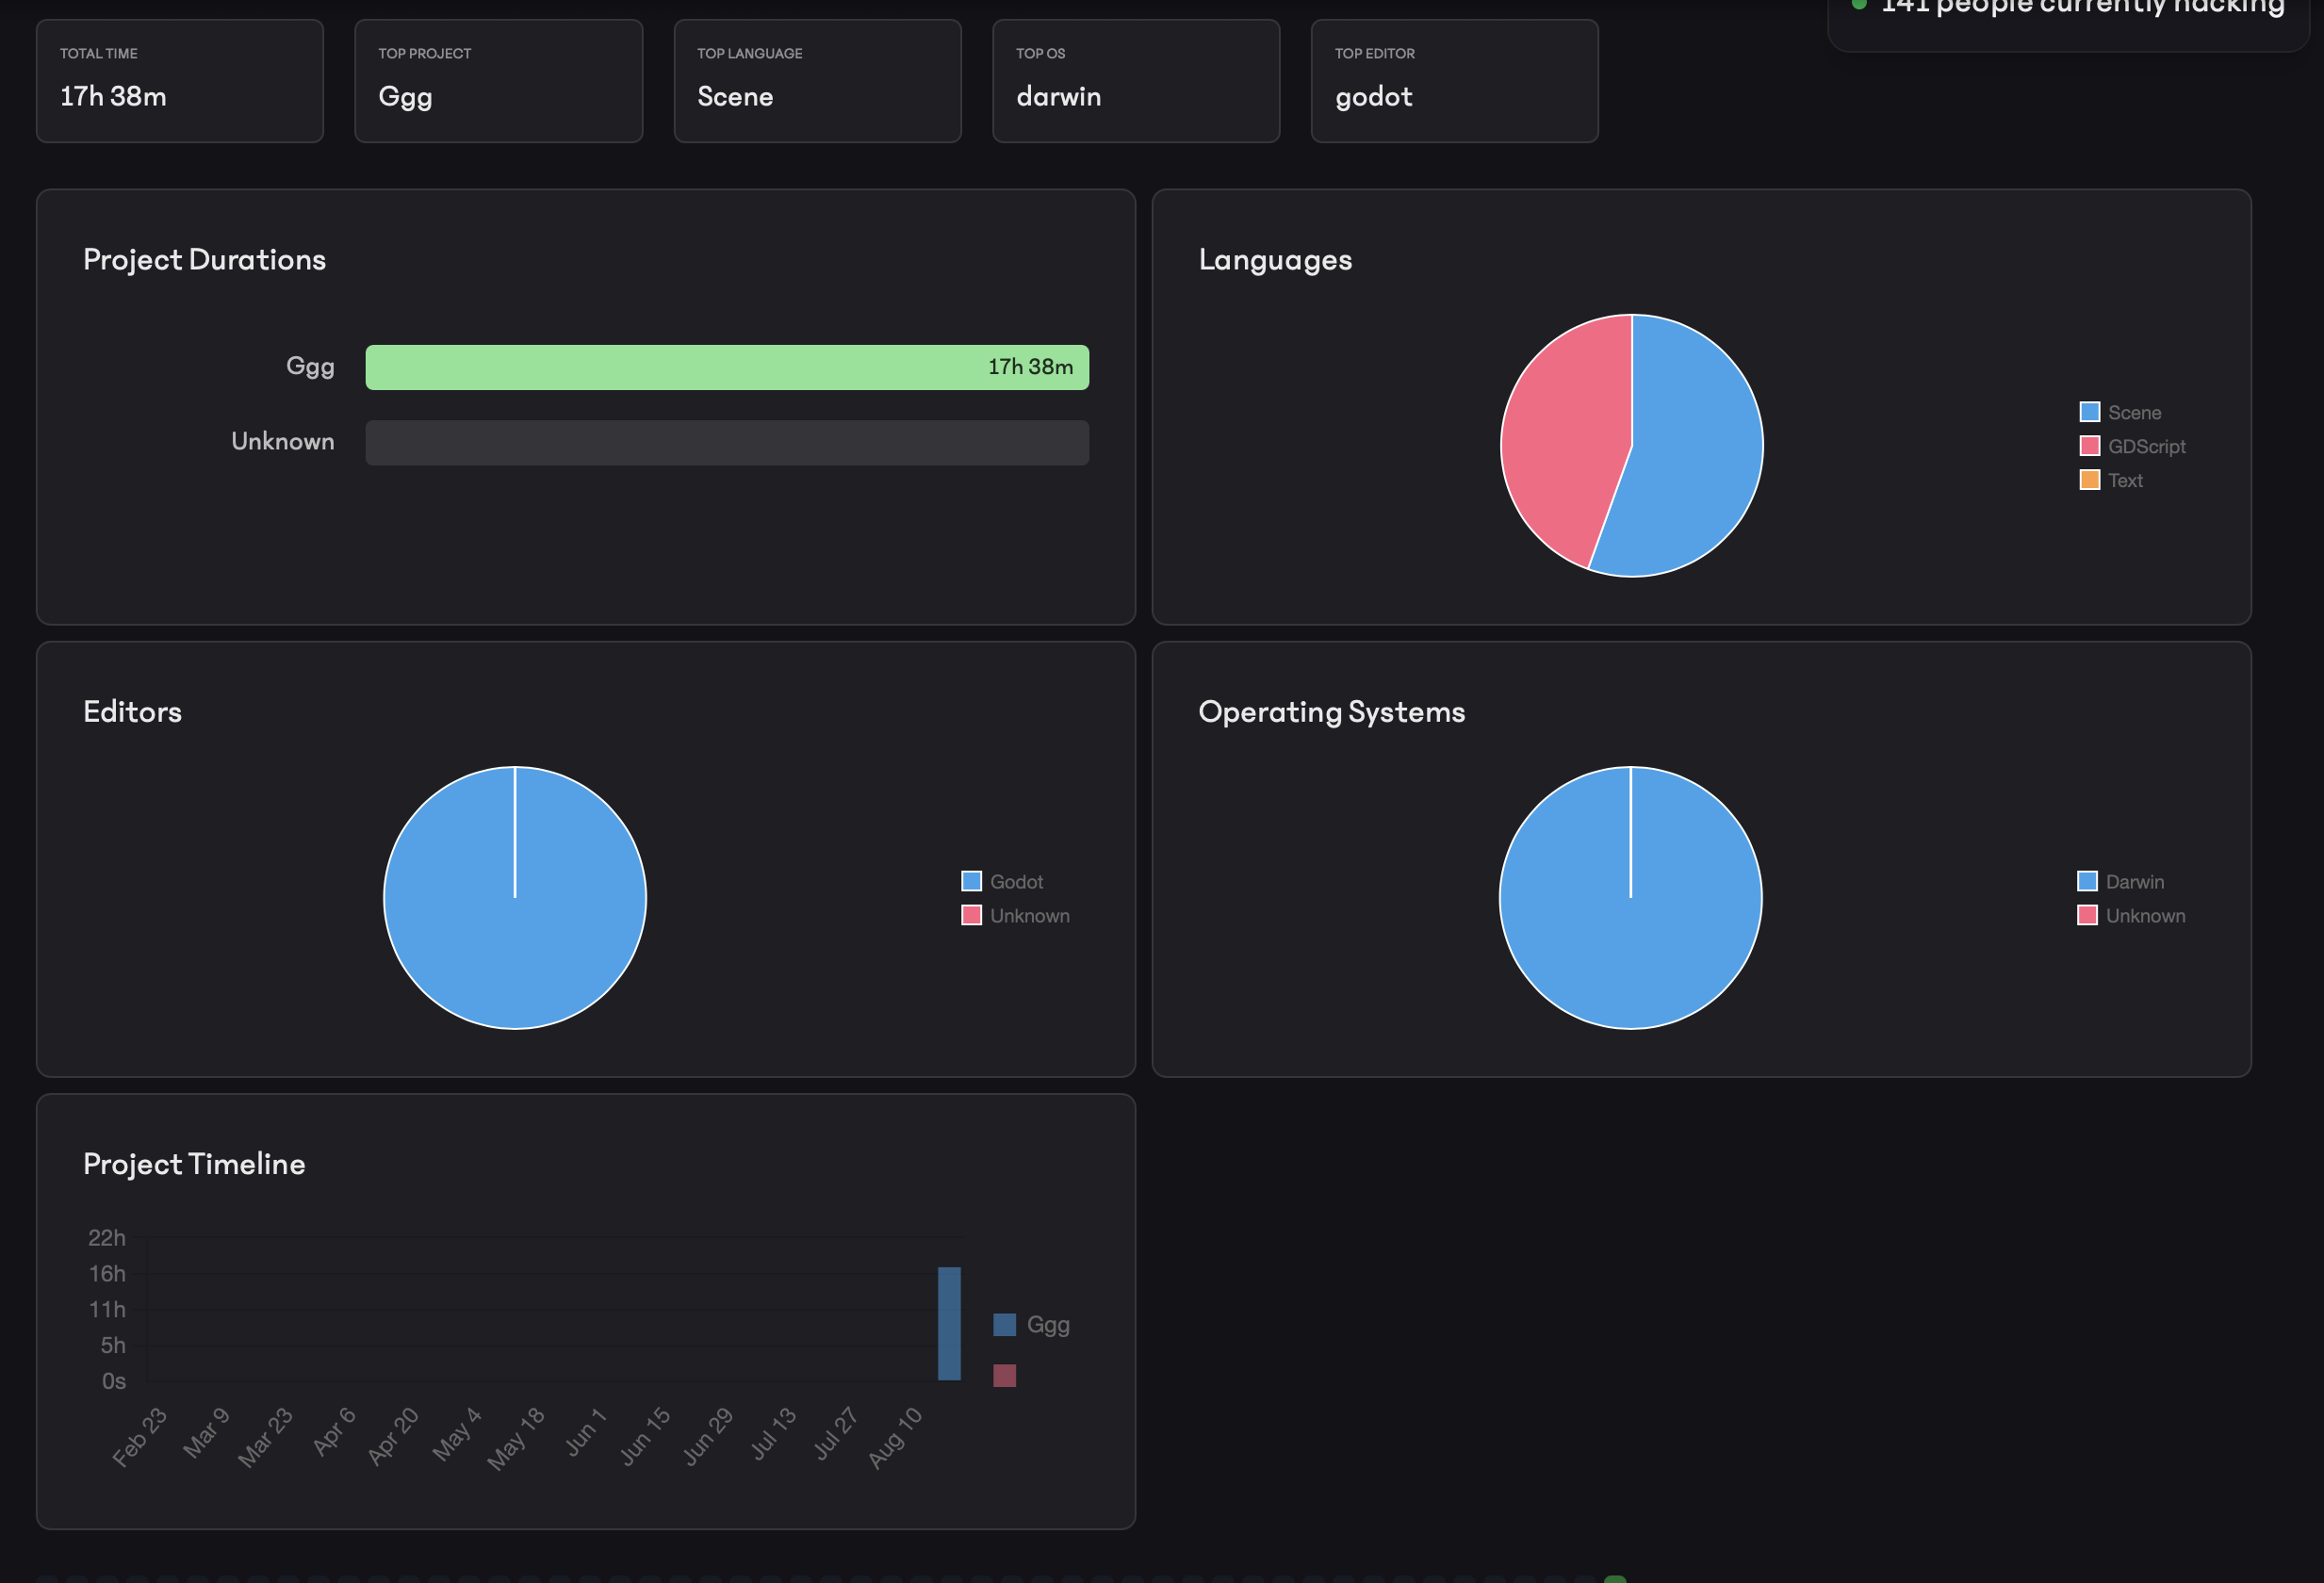Click the empty Unknown project duration bar
2324x1583 pixels.
click(726, 442)
